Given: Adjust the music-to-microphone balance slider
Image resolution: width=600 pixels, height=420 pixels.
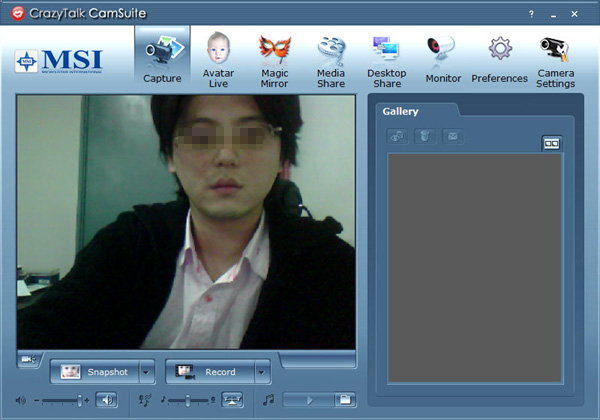Looking at the screenshot, I should click(188, 400).
